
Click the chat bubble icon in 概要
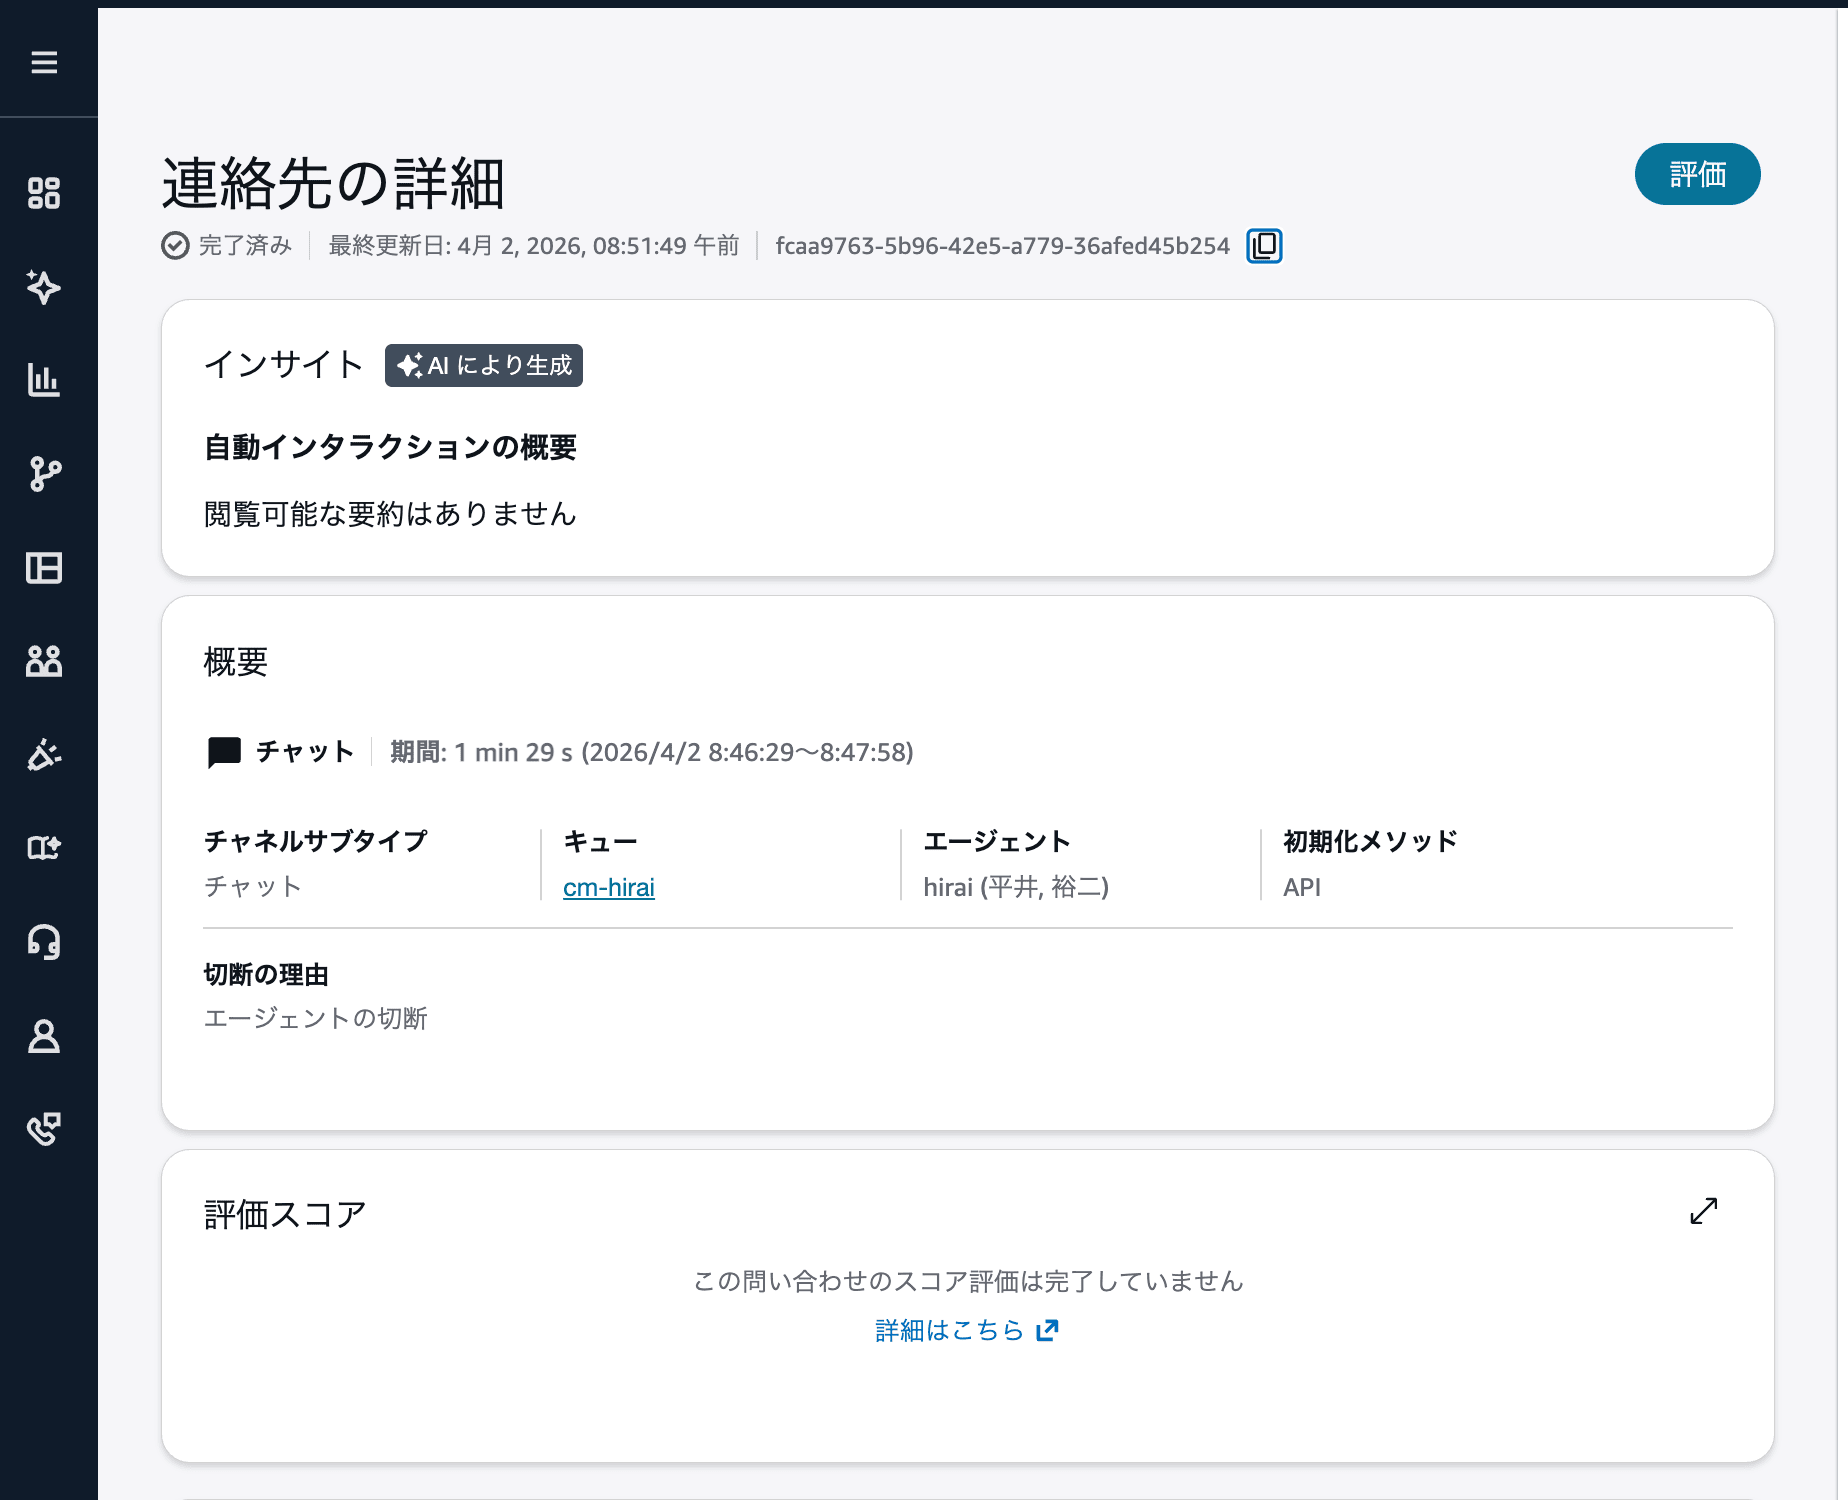pyautogui.click(x=222, y=753)
